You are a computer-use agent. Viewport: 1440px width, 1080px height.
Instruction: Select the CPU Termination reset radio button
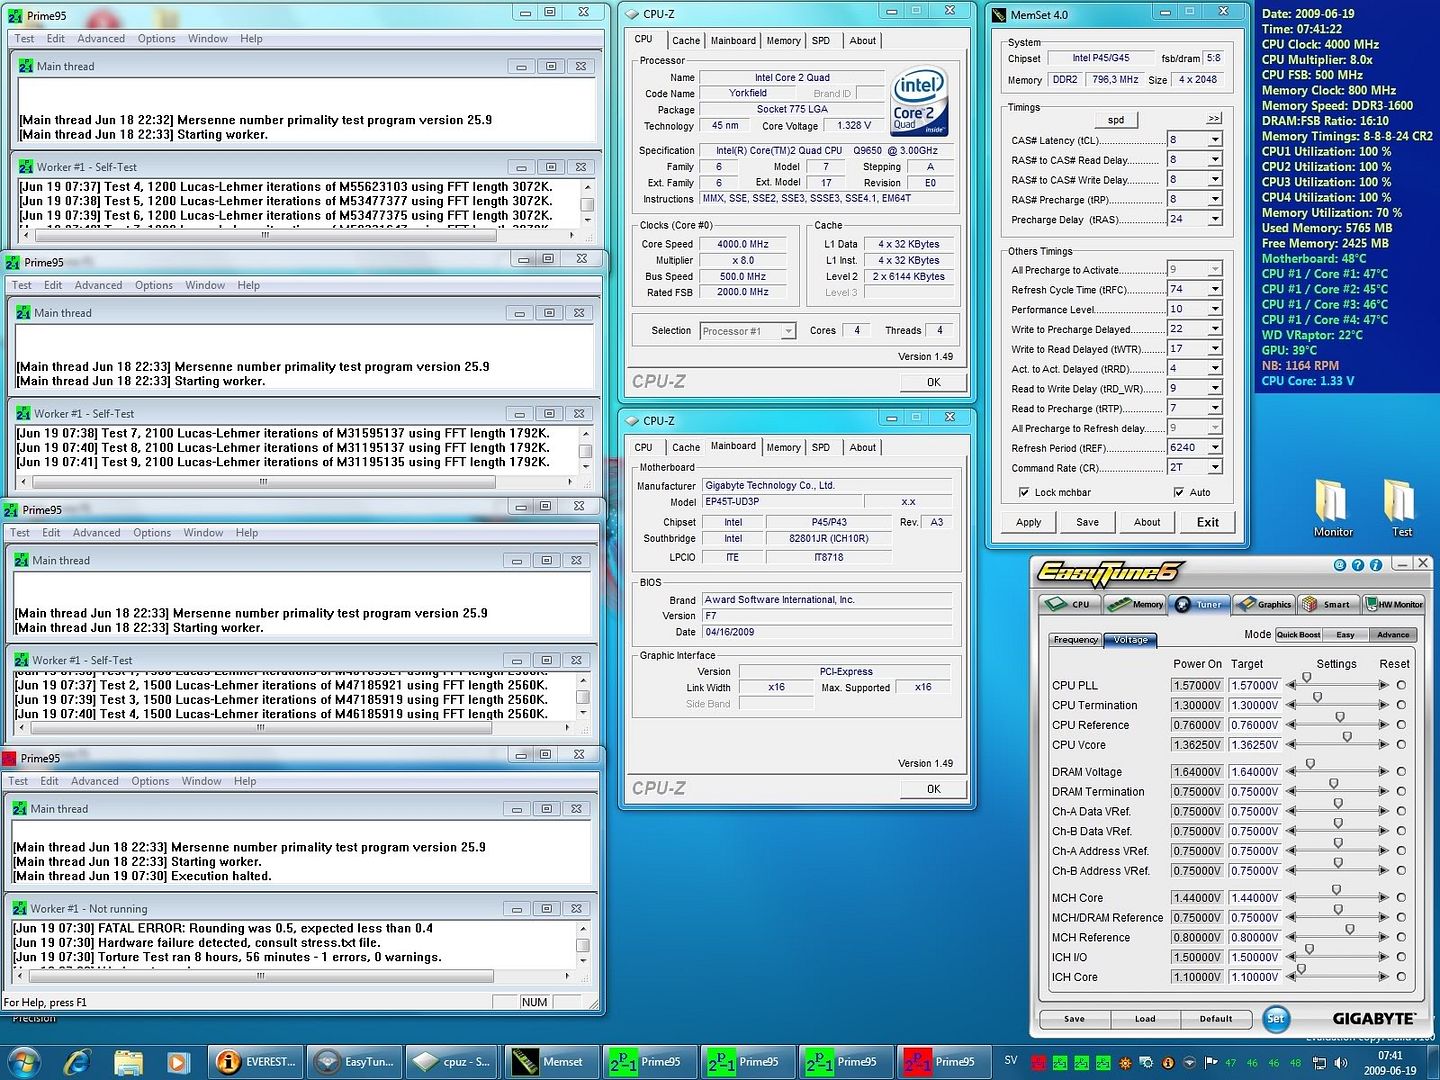point(1402,705)
